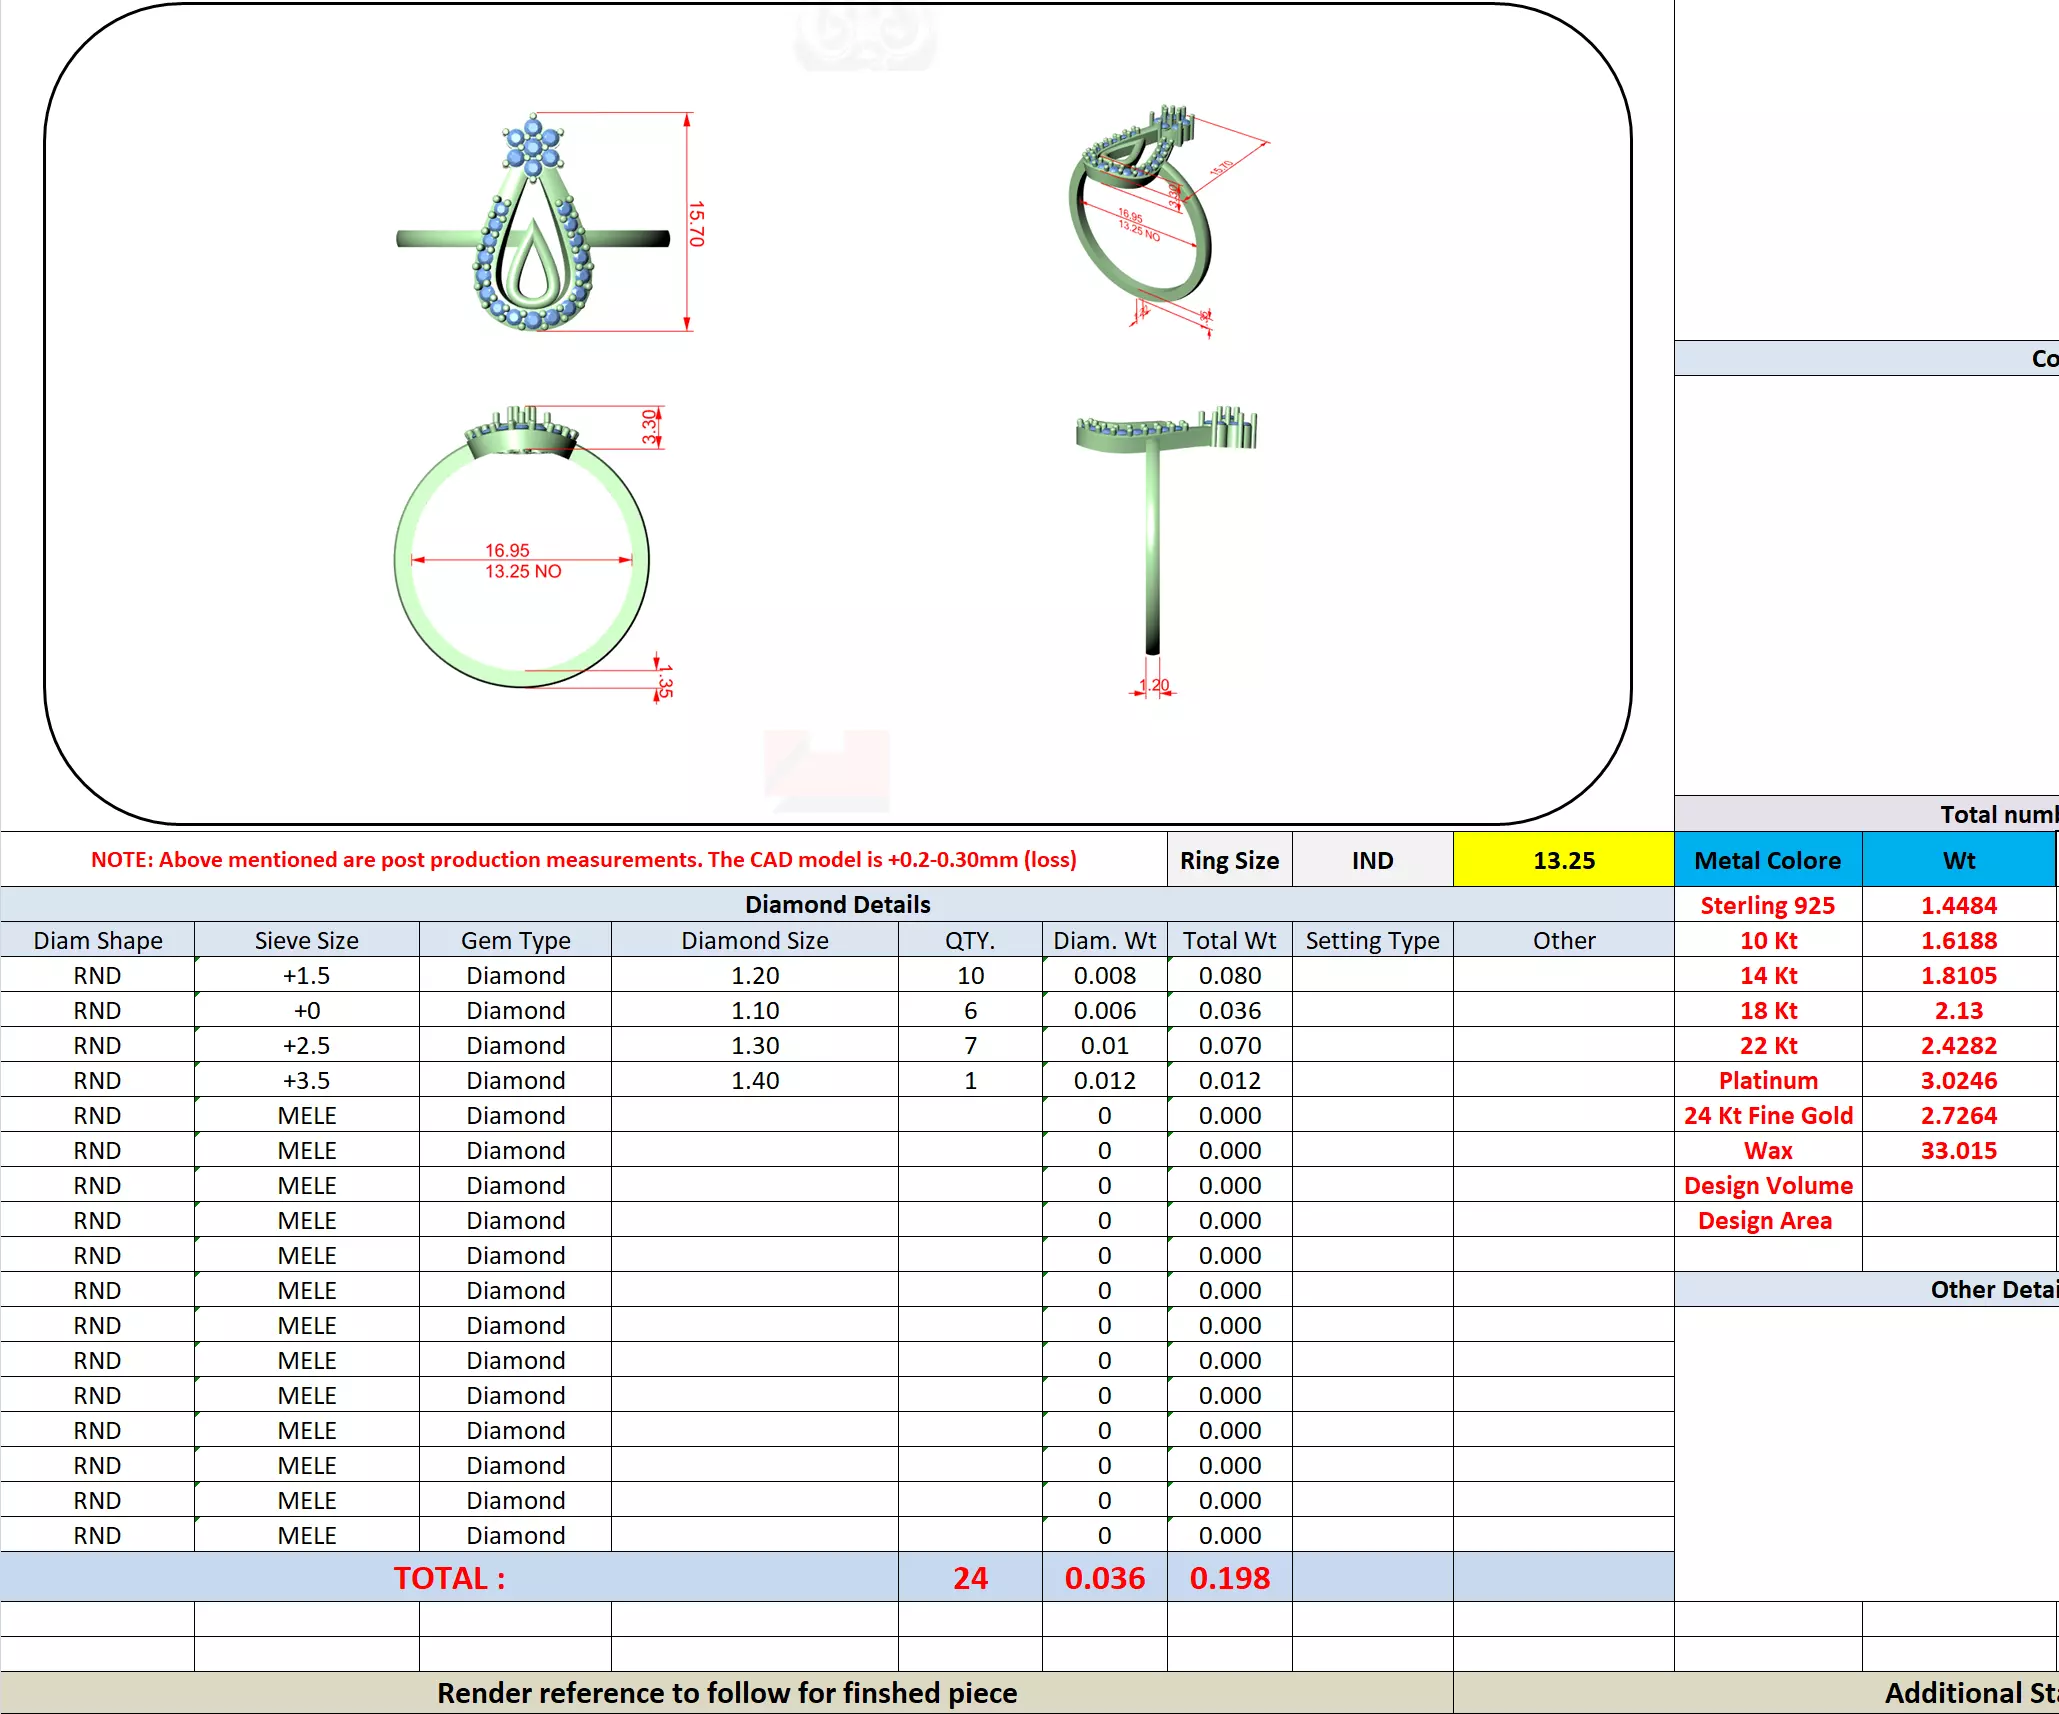2059x1714 pixels.
Task: Select the Wax weight 33.015 cell
Action: pyautogui.click(x=1958, y=1150)
